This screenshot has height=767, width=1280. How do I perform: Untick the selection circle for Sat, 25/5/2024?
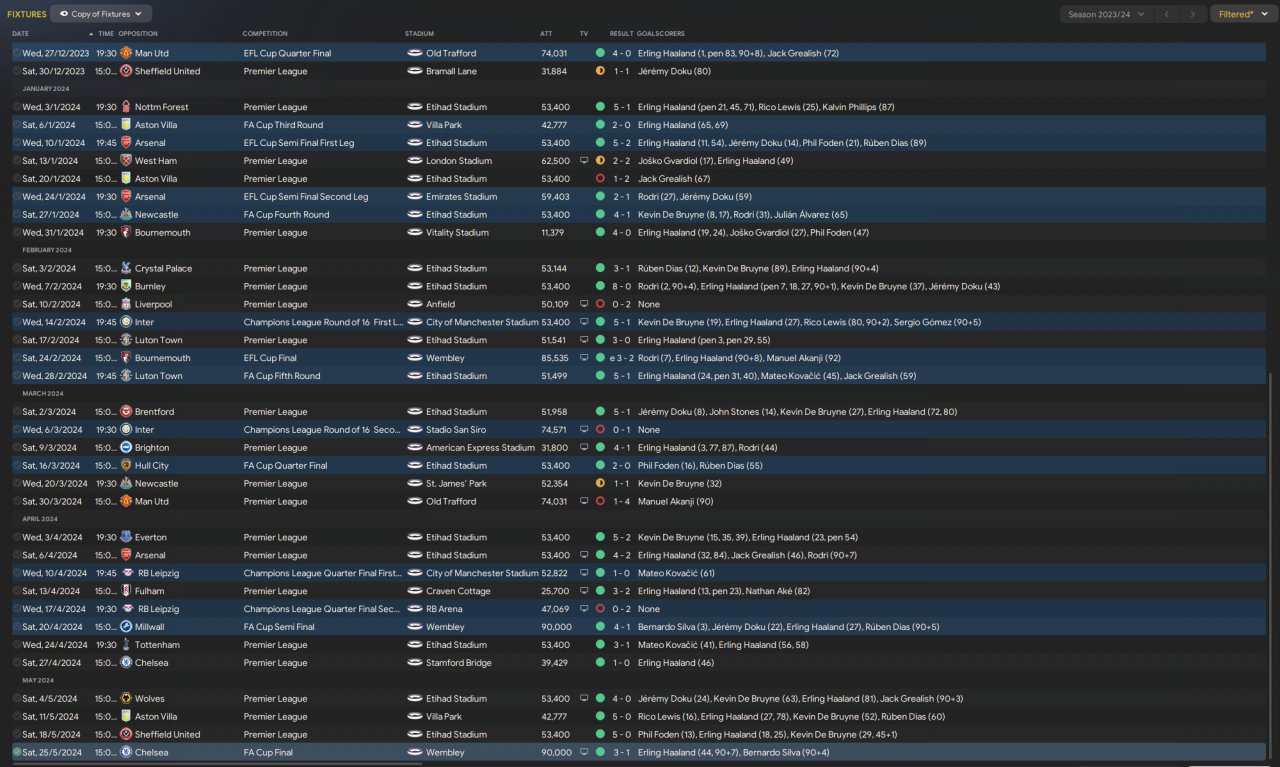coord(17,753)
